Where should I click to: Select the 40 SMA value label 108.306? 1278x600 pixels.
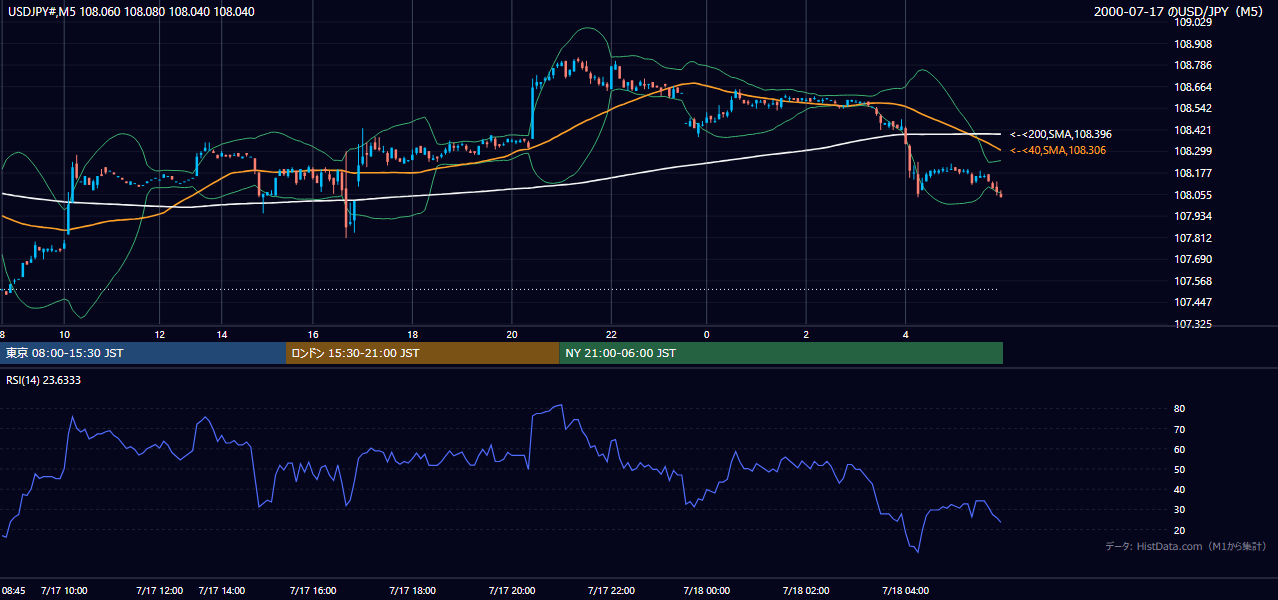click(x=1058, y=150)
